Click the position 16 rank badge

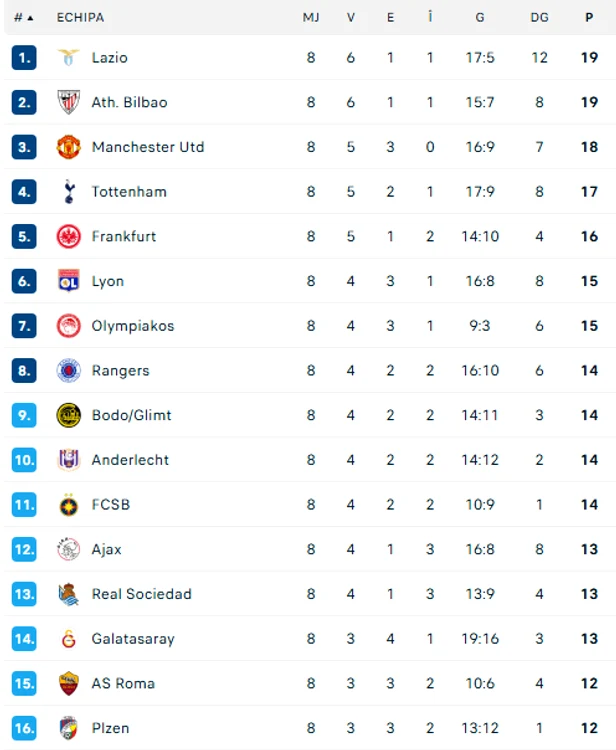click(x=24, y=728)
